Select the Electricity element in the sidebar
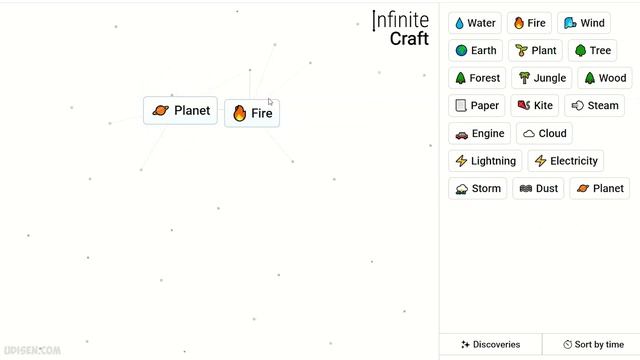Viewport: 640px width, 360px height. [x=566, y=161]
